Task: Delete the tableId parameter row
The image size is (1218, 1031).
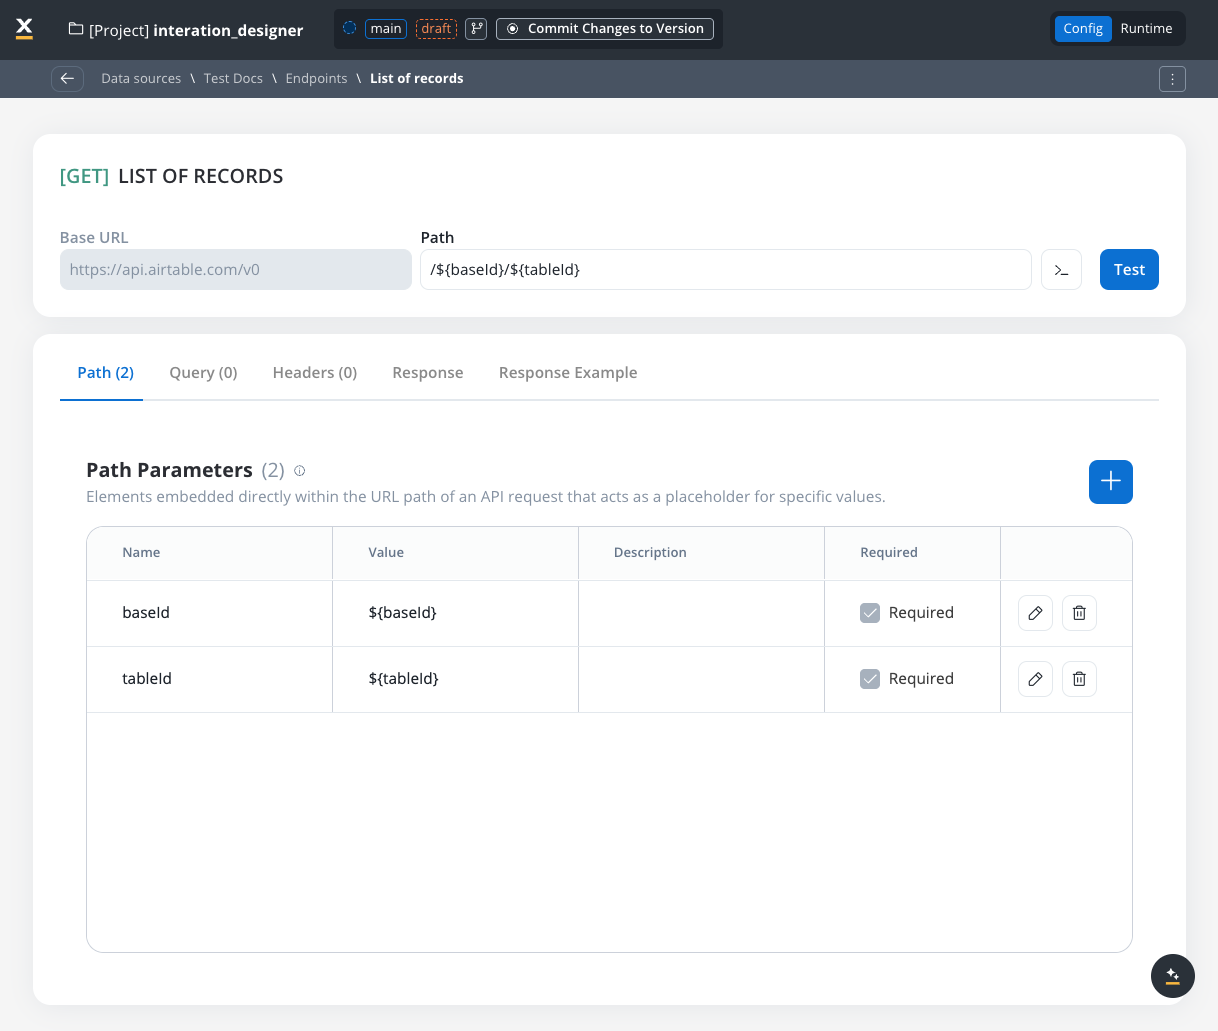Action: 1079,679
